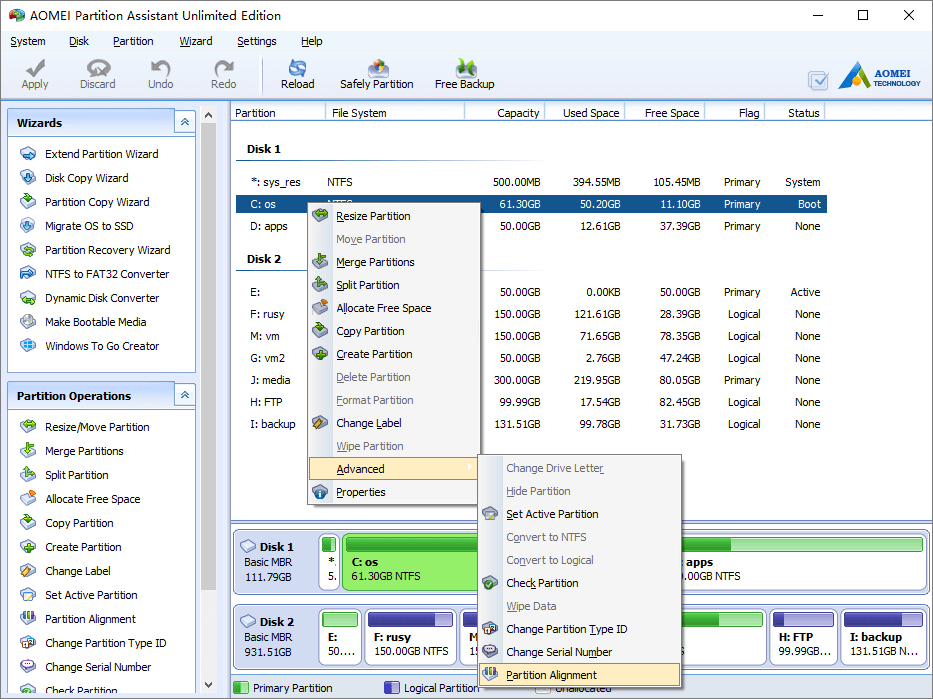The height and width of the screenshot is (699, 933).
Task: Click sidebar Change Partition Type ID icon
Action: click(28, 642)
